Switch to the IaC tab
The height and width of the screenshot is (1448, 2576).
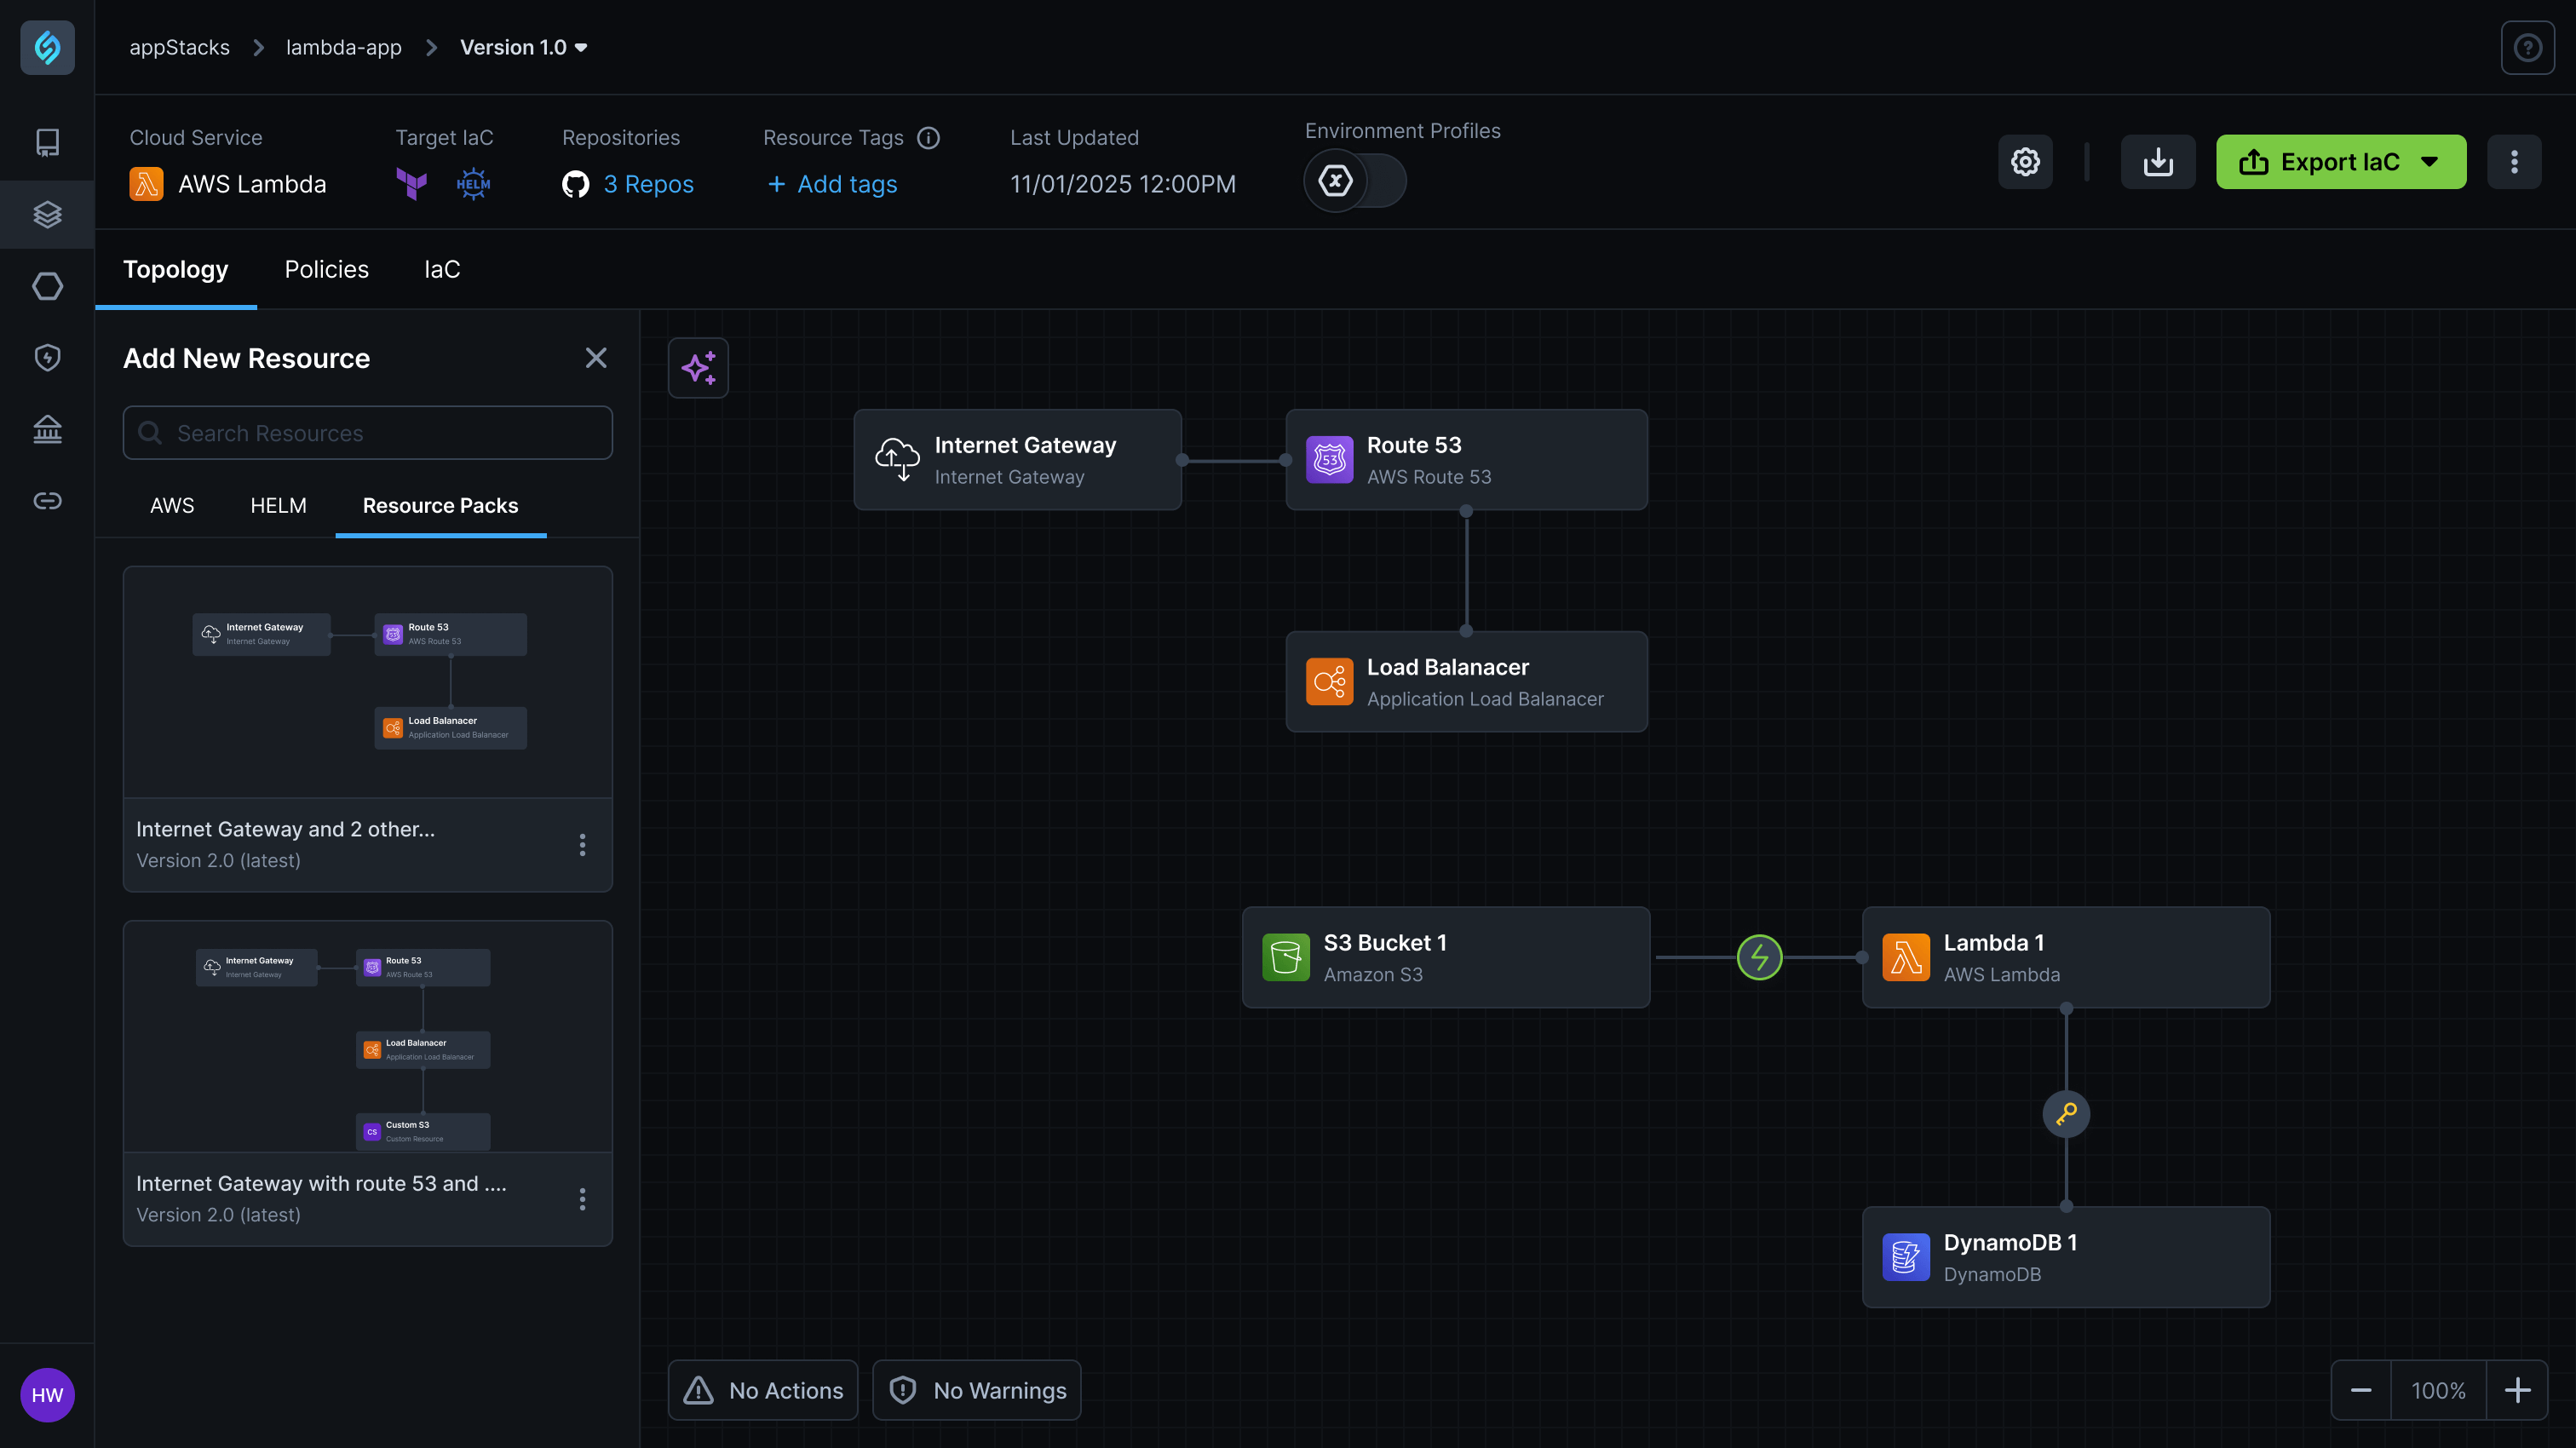point(442,269)
